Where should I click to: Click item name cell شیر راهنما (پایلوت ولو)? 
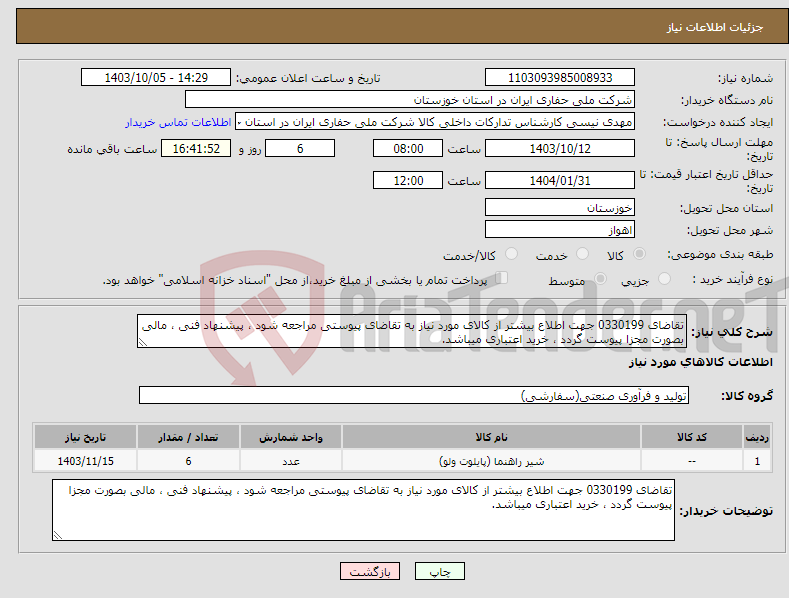pyautogui.click(x=491, y=461)
